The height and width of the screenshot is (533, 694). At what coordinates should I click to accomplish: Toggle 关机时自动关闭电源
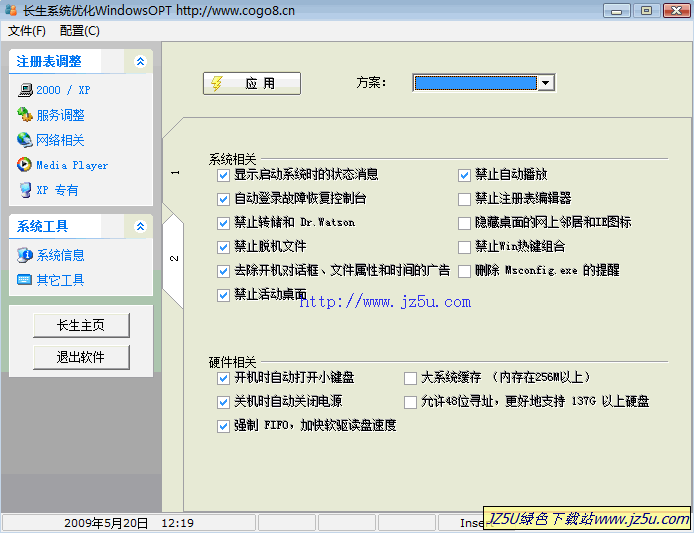223,402
